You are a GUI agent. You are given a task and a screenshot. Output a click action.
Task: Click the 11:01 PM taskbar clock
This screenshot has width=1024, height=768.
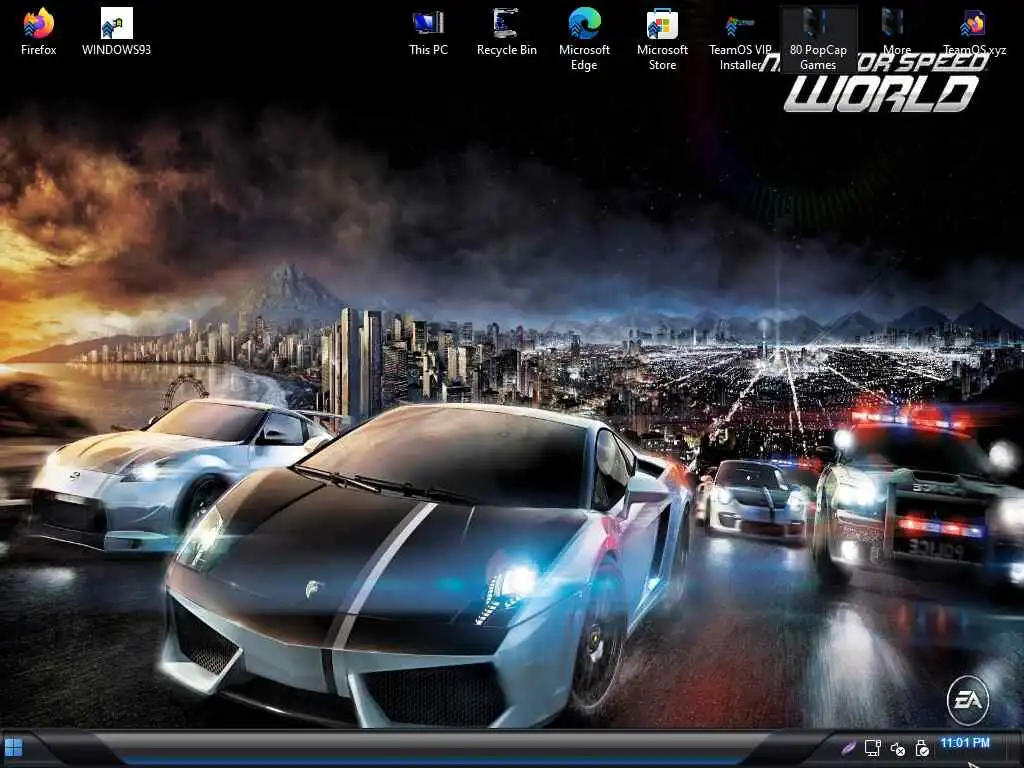[x=965, y=743]
